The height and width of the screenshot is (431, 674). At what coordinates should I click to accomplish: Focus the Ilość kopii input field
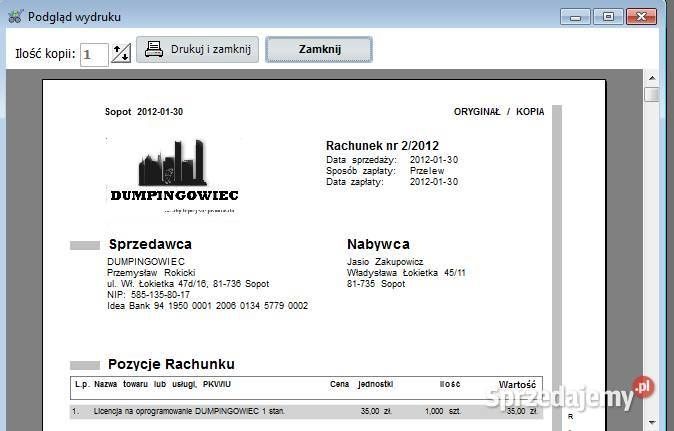94,55
